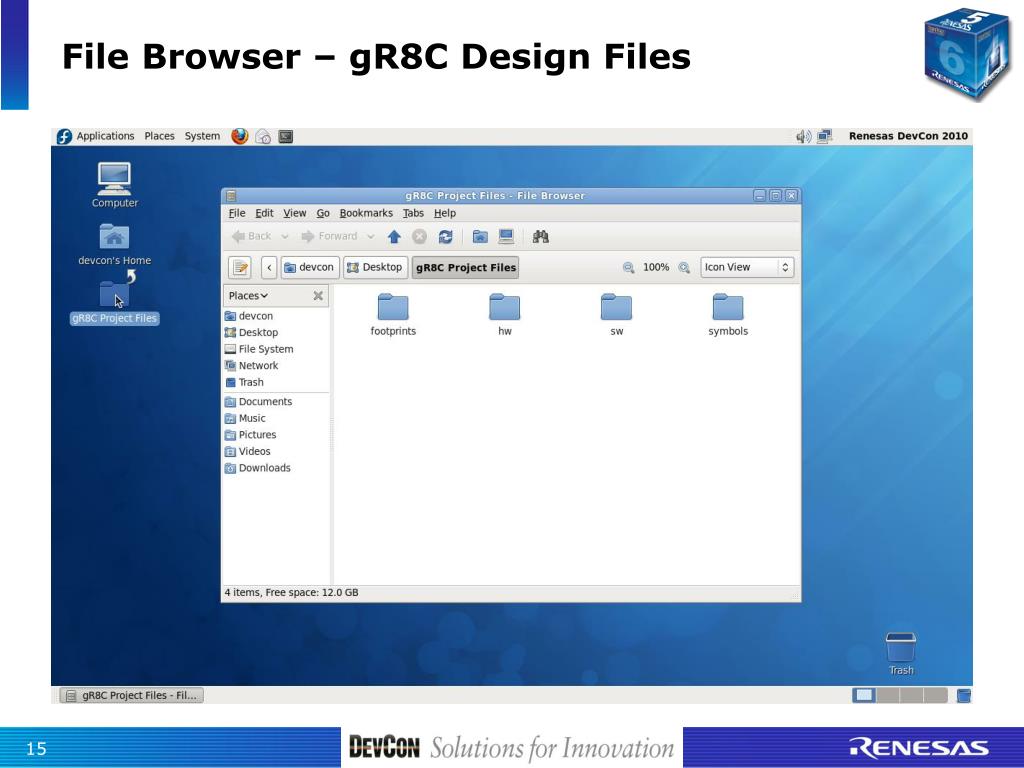Image resolution: width=1024 pixels, height=768 pixels.
Task: Open the Icon View mode dropdown
Action: point(747,267)
